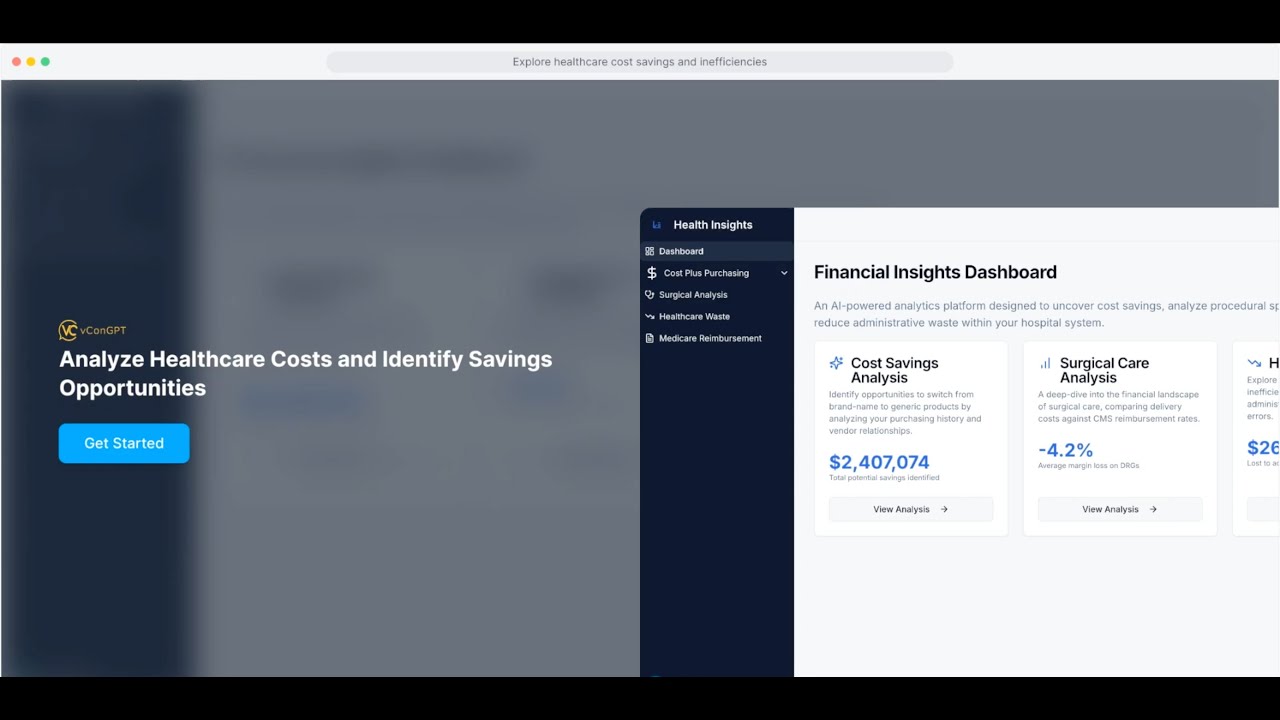
Task: Click the trending-down icon on the third card
Action: [1254, 363]
